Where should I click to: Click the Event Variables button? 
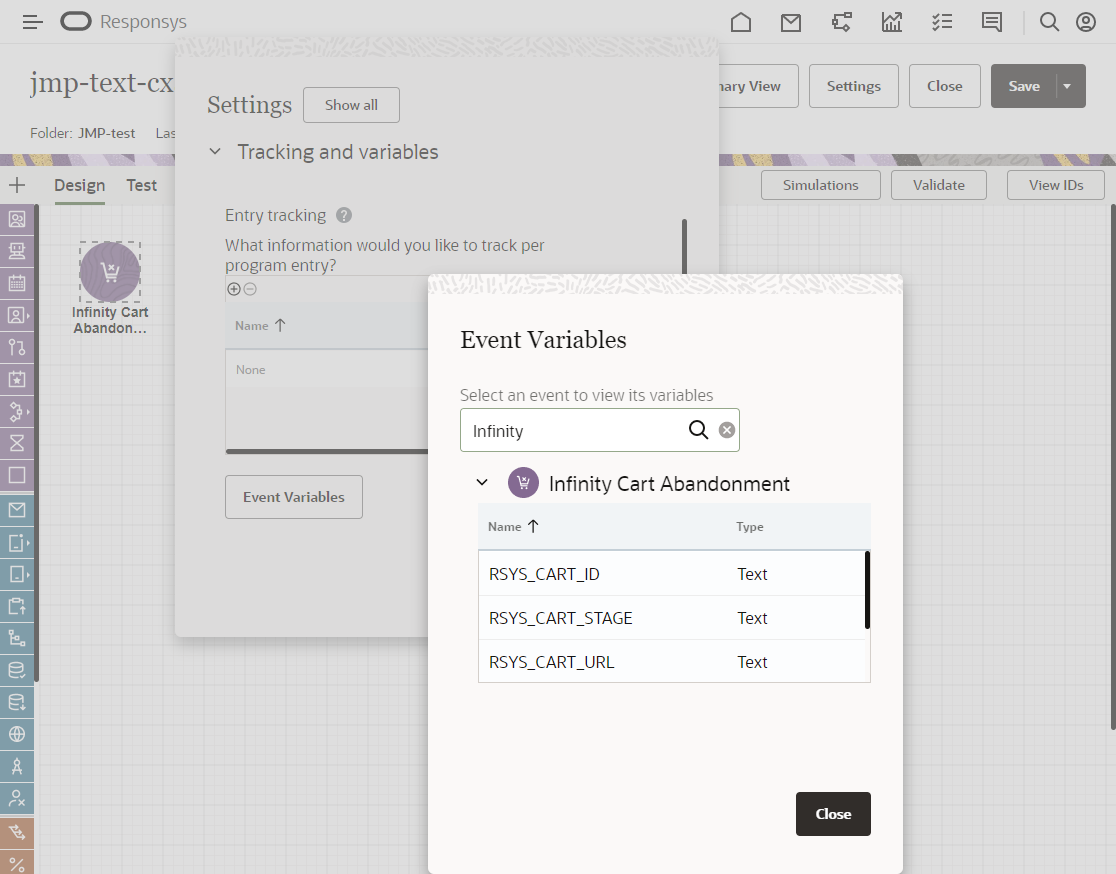coord(294,497)
